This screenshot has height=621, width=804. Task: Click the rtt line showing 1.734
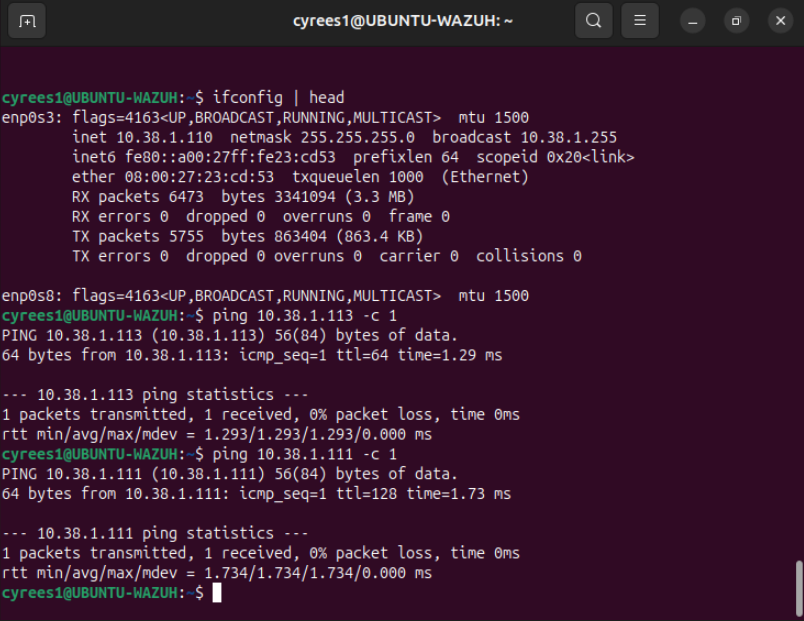[217, 573]
